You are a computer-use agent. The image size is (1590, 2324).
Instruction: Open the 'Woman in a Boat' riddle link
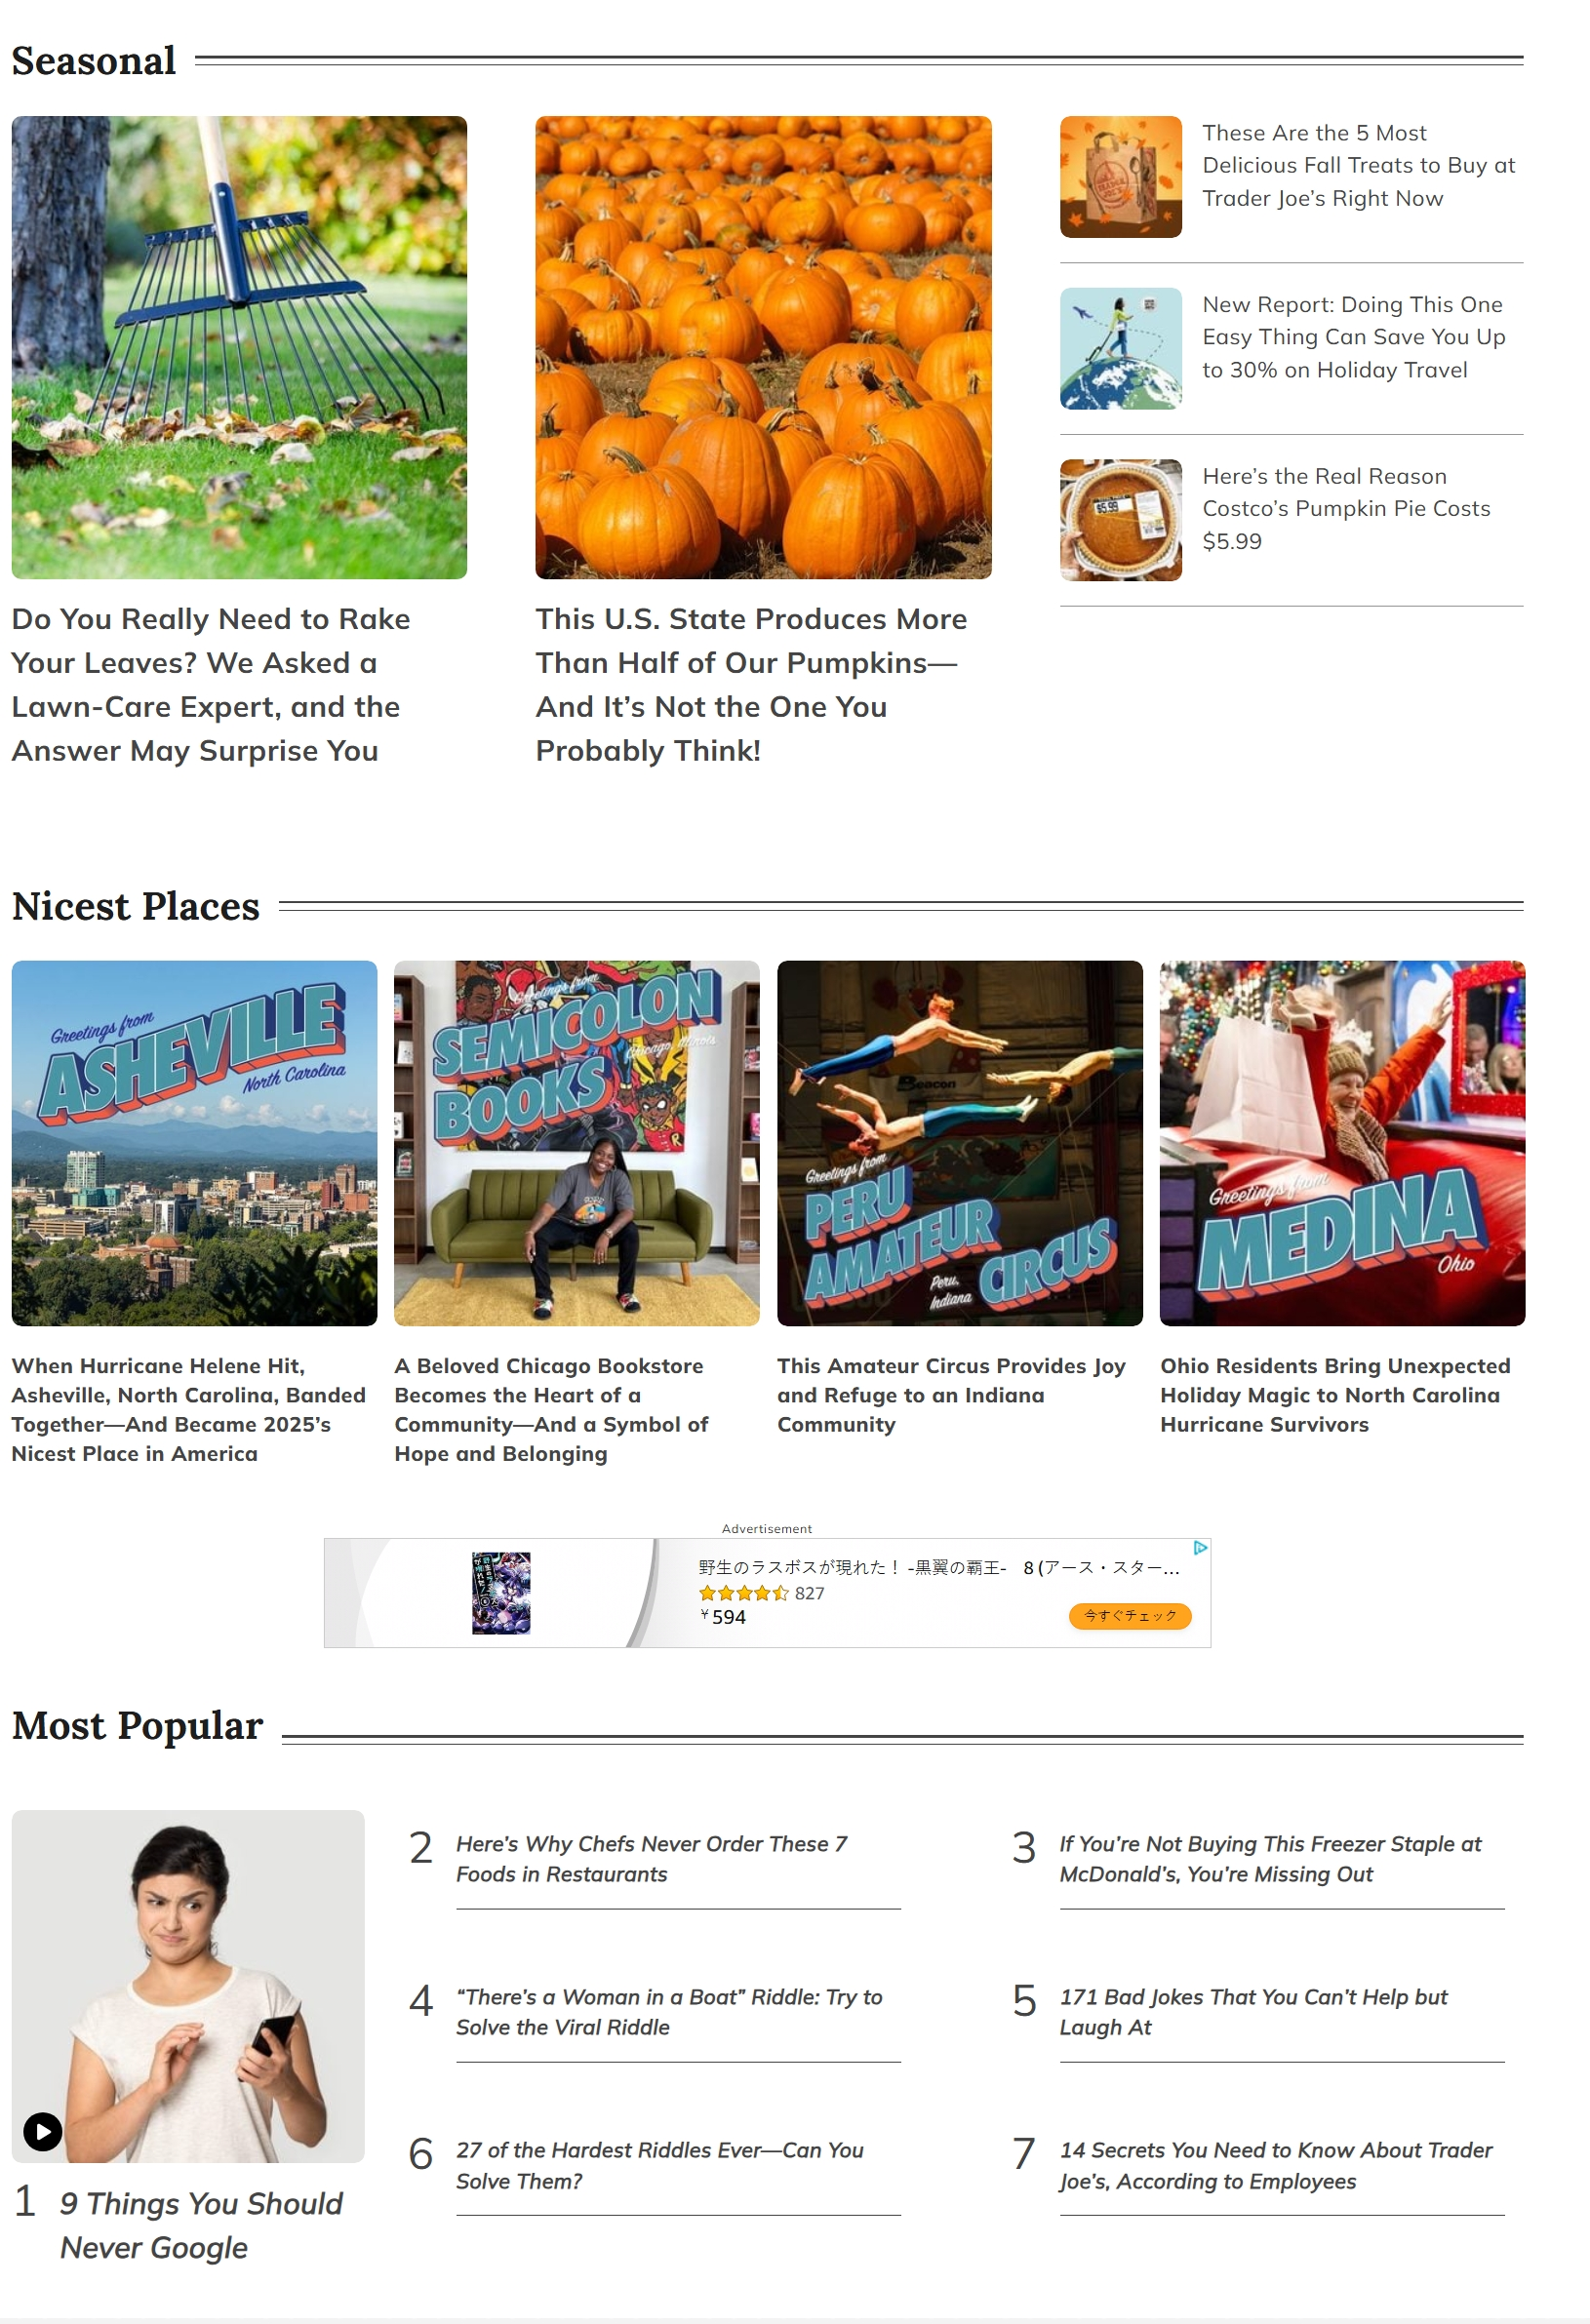click(x=669, y=2012)
